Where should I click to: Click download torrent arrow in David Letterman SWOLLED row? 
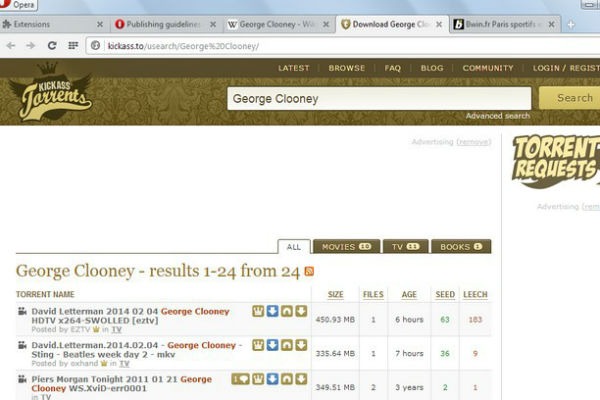pos(301,311)
